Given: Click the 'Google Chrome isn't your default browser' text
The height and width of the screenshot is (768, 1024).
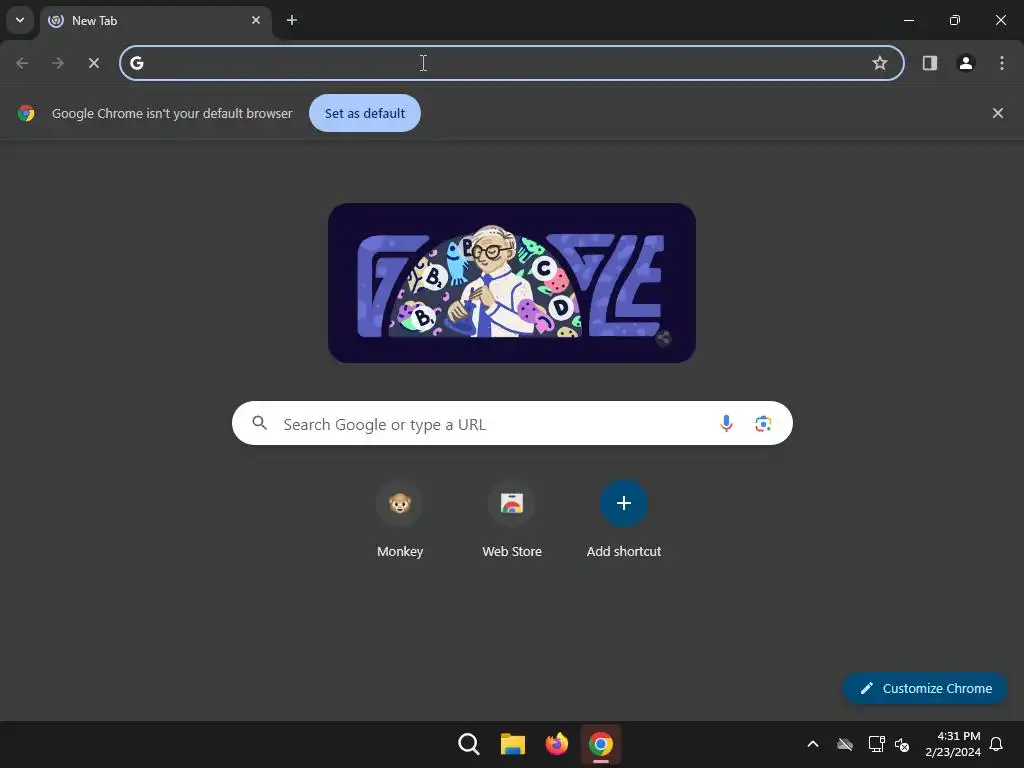Looking at the screenshot, I should [x=172, y=113].
